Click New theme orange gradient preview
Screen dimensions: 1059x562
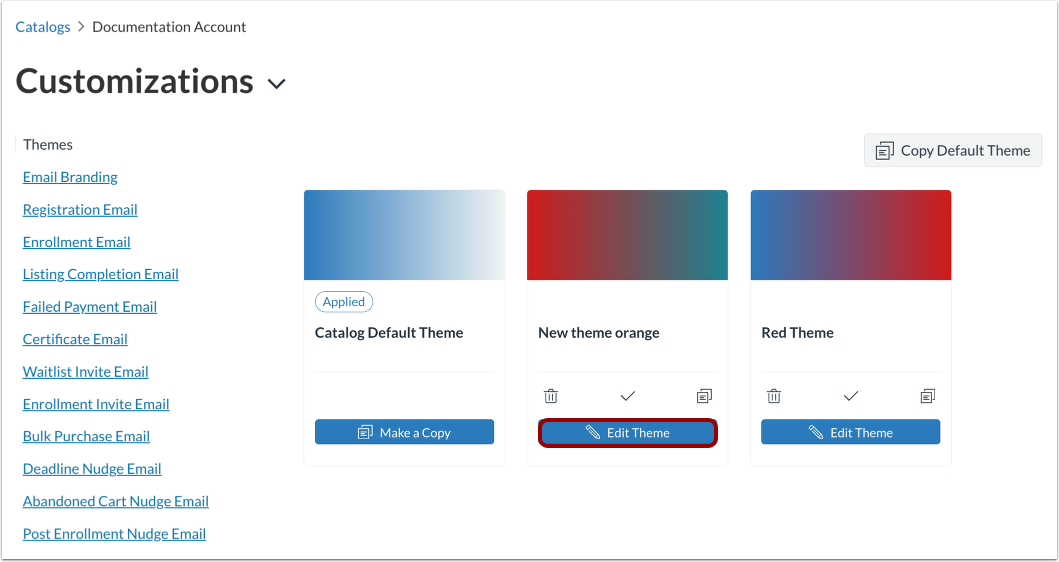[627, 235]
